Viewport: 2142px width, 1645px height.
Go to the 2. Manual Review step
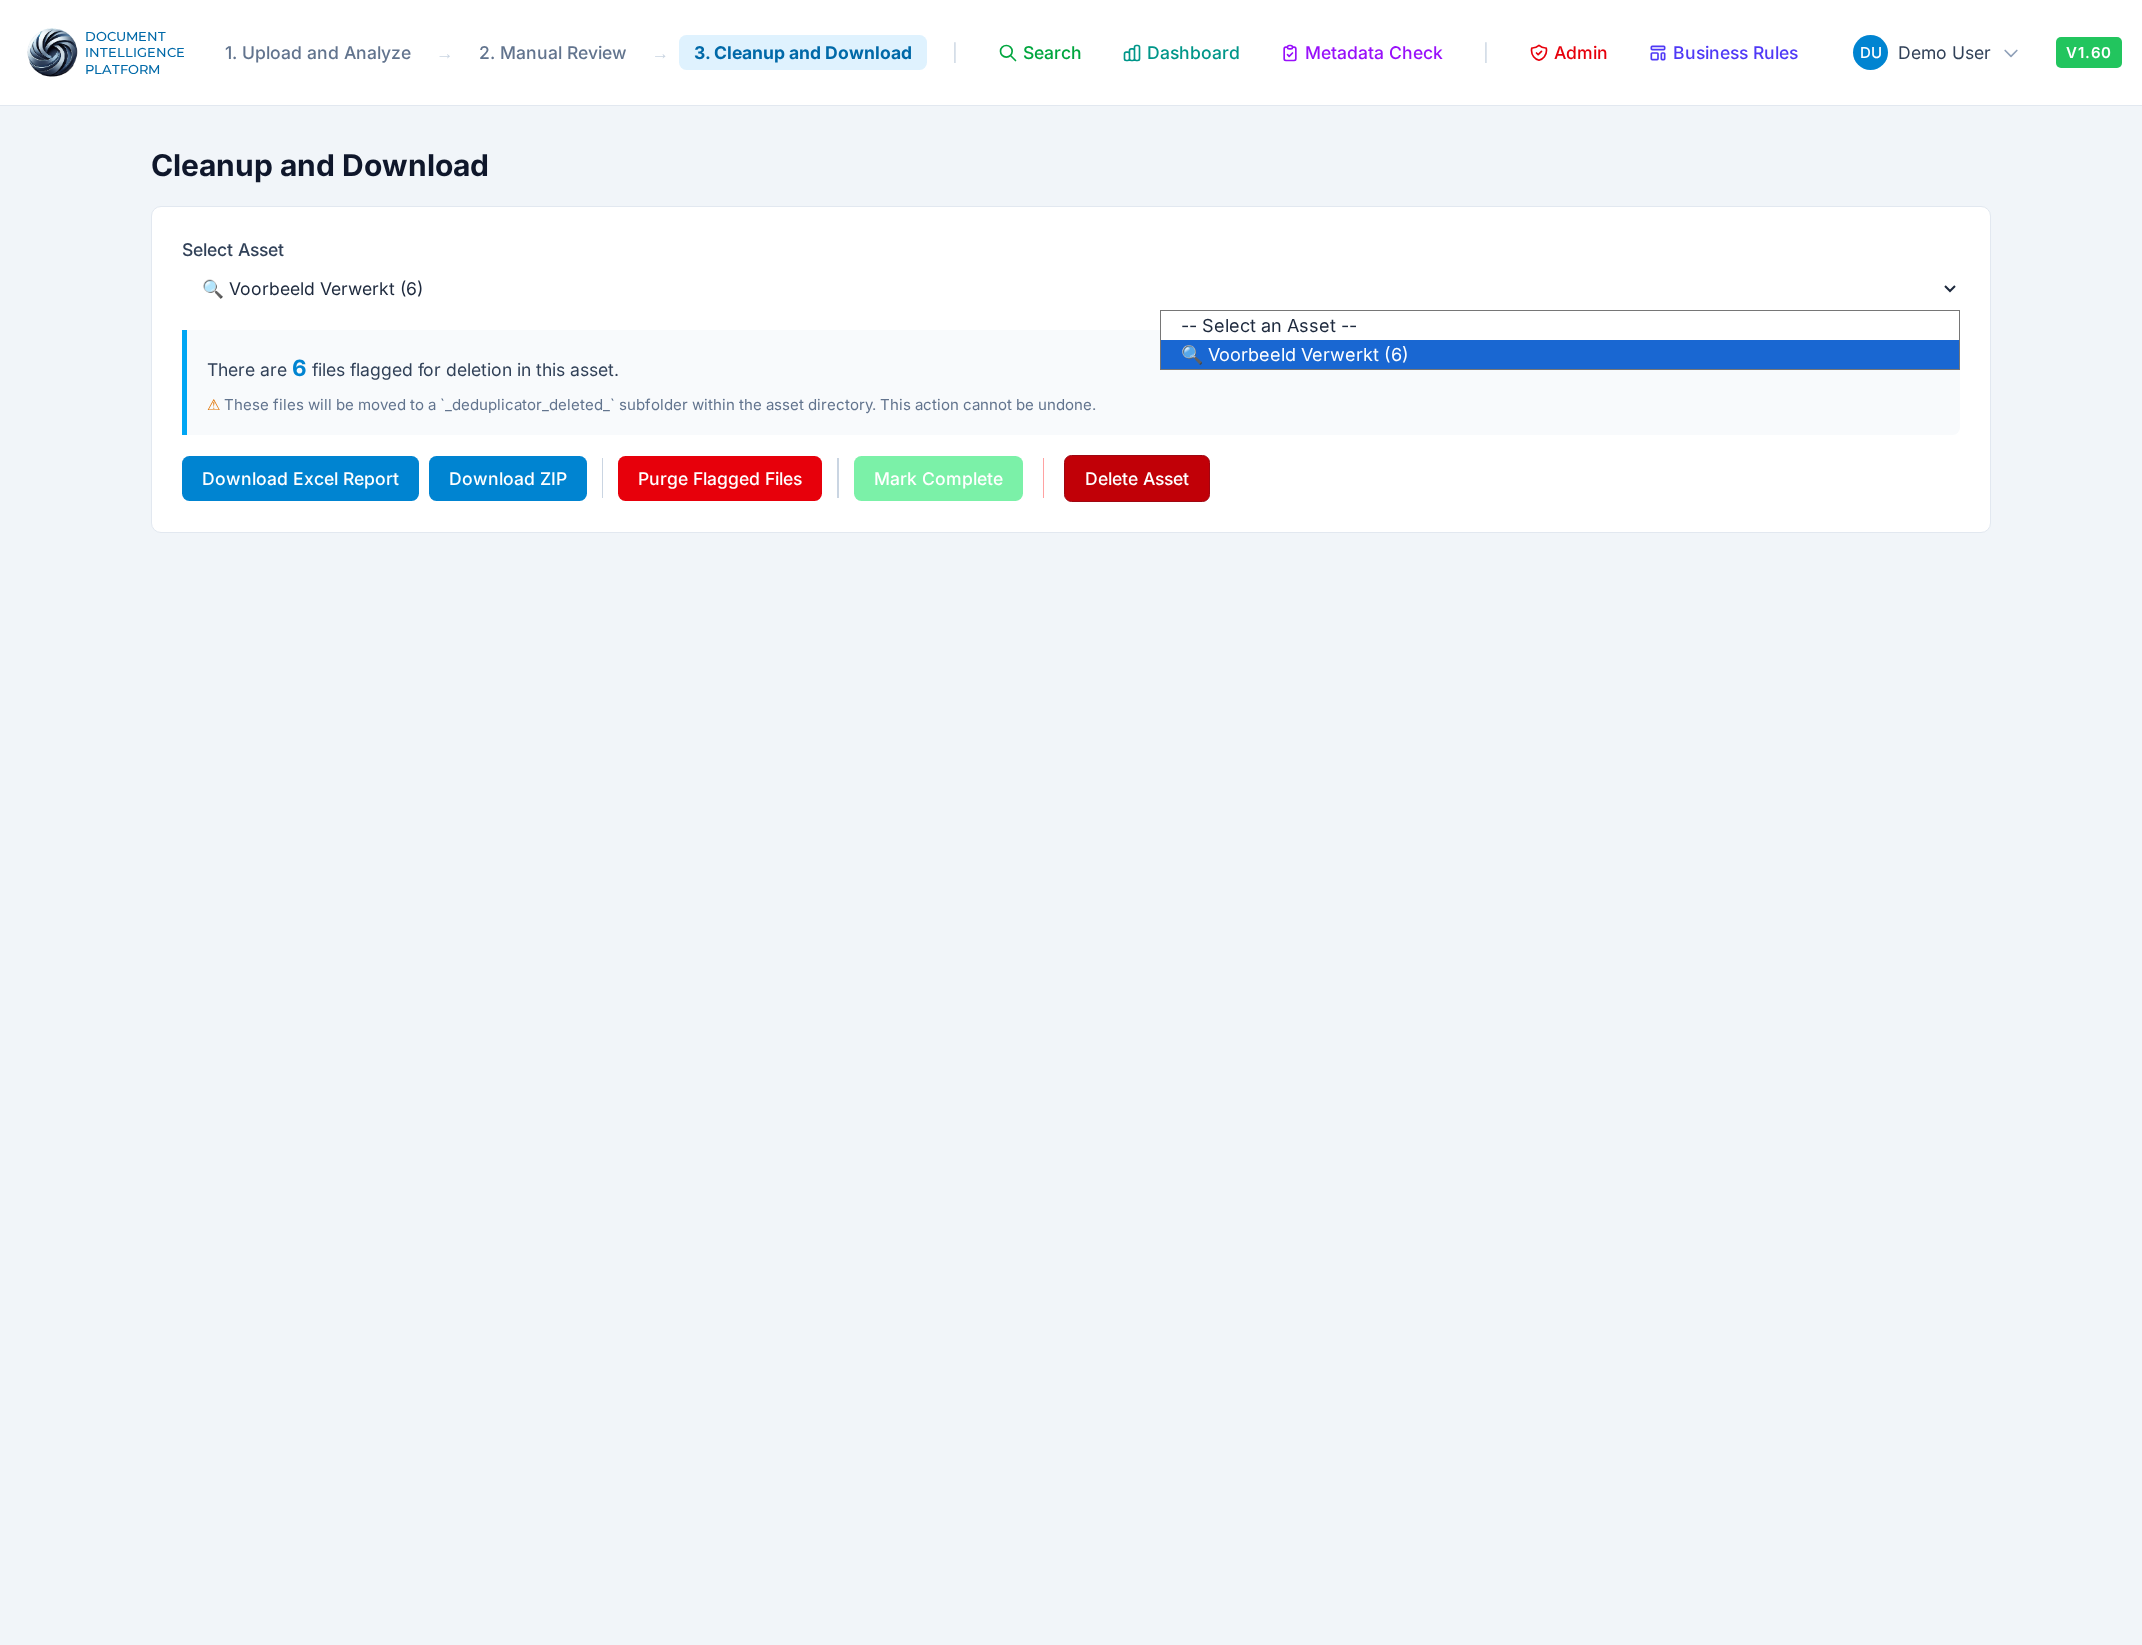552,53
